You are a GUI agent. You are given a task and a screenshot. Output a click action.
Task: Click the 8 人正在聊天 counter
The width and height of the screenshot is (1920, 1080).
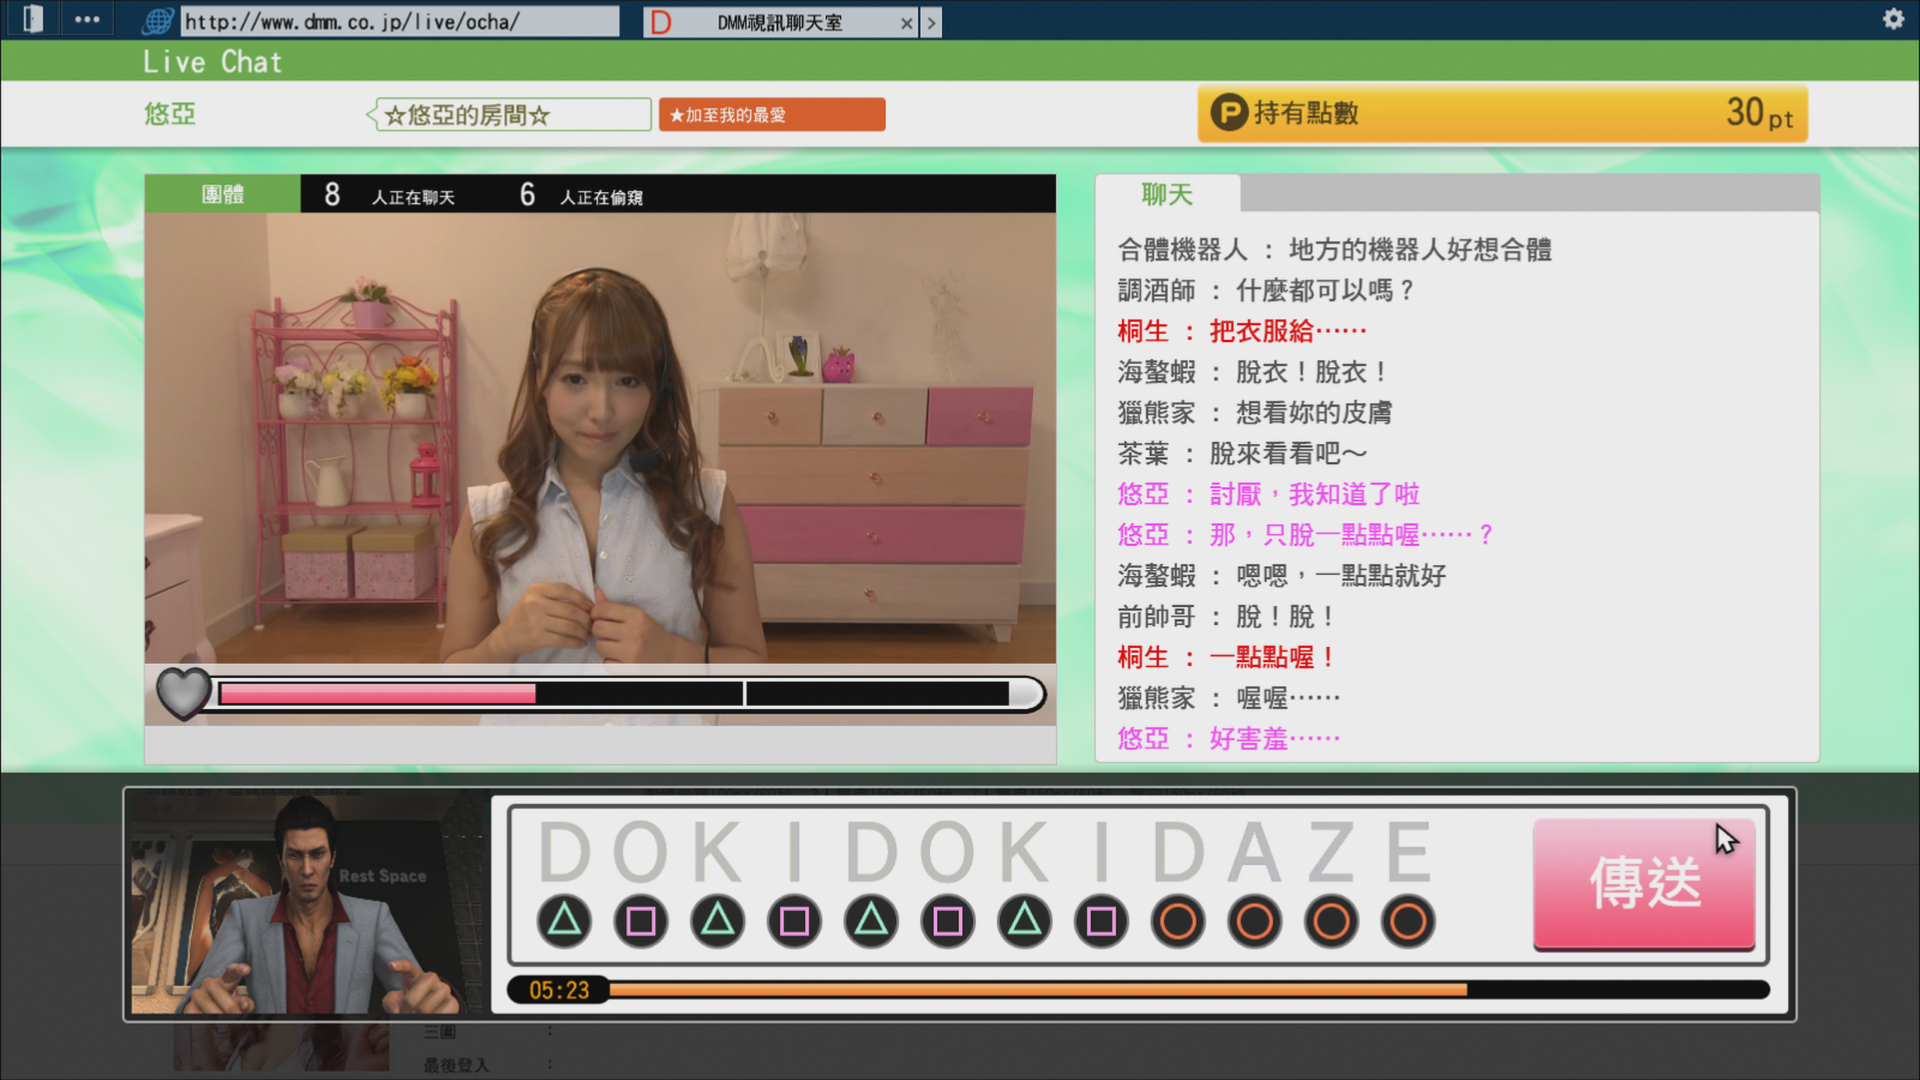pyautogui.click(x=389, y=195)
